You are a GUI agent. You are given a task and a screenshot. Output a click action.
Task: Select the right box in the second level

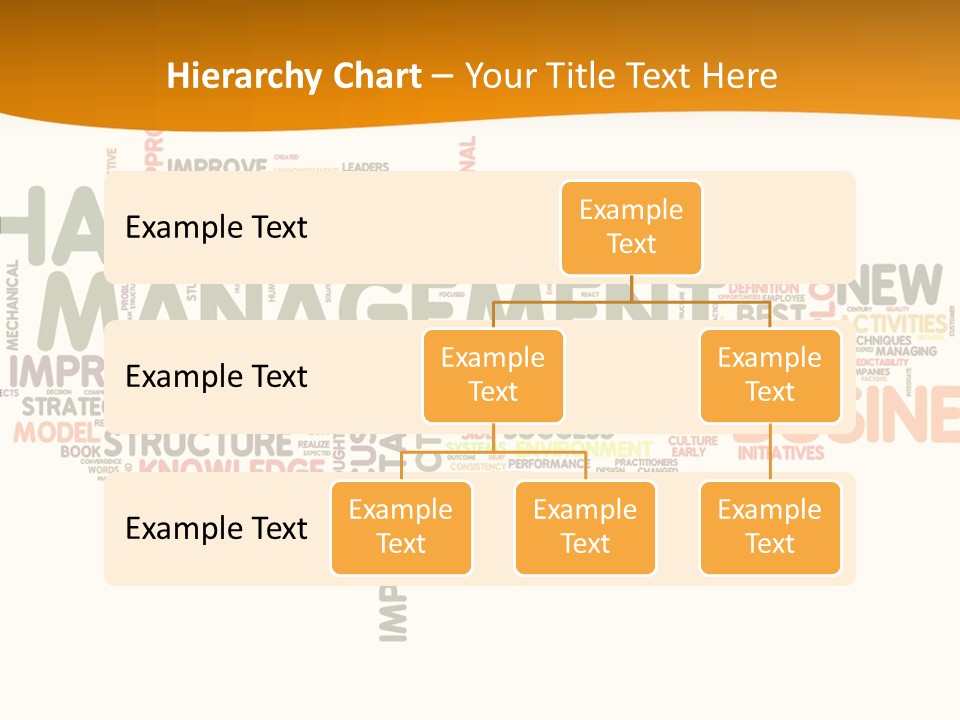769,375
